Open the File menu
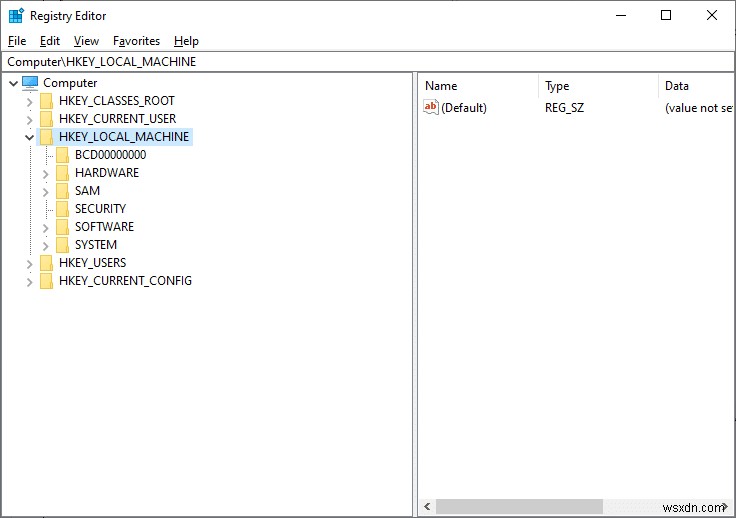Viewport: 736px width, 518px height. coord(17,41)
